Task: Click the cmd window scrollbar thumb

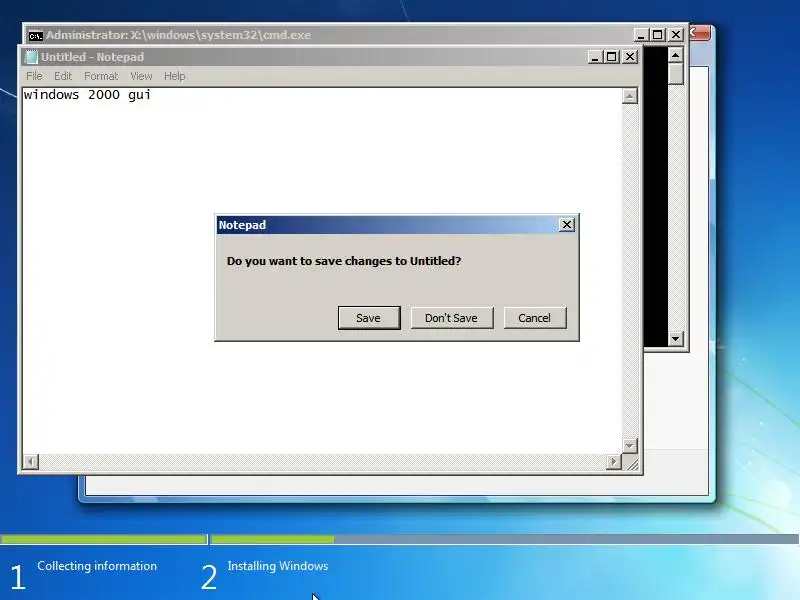Action: point(676,74)
